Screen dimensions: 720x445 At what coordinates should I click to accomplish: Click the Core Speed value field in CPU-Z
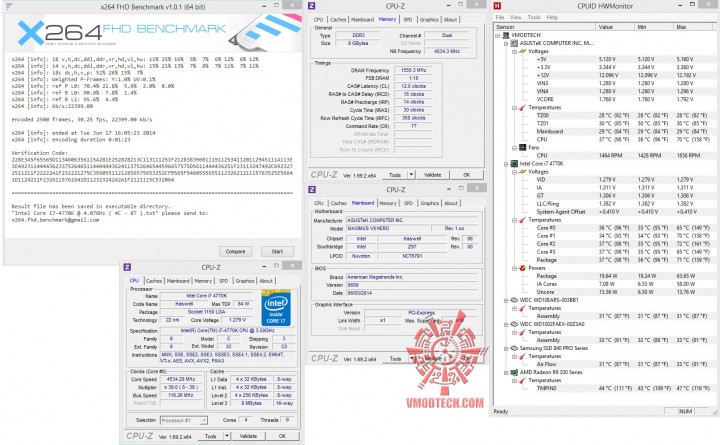click(180, 379)
